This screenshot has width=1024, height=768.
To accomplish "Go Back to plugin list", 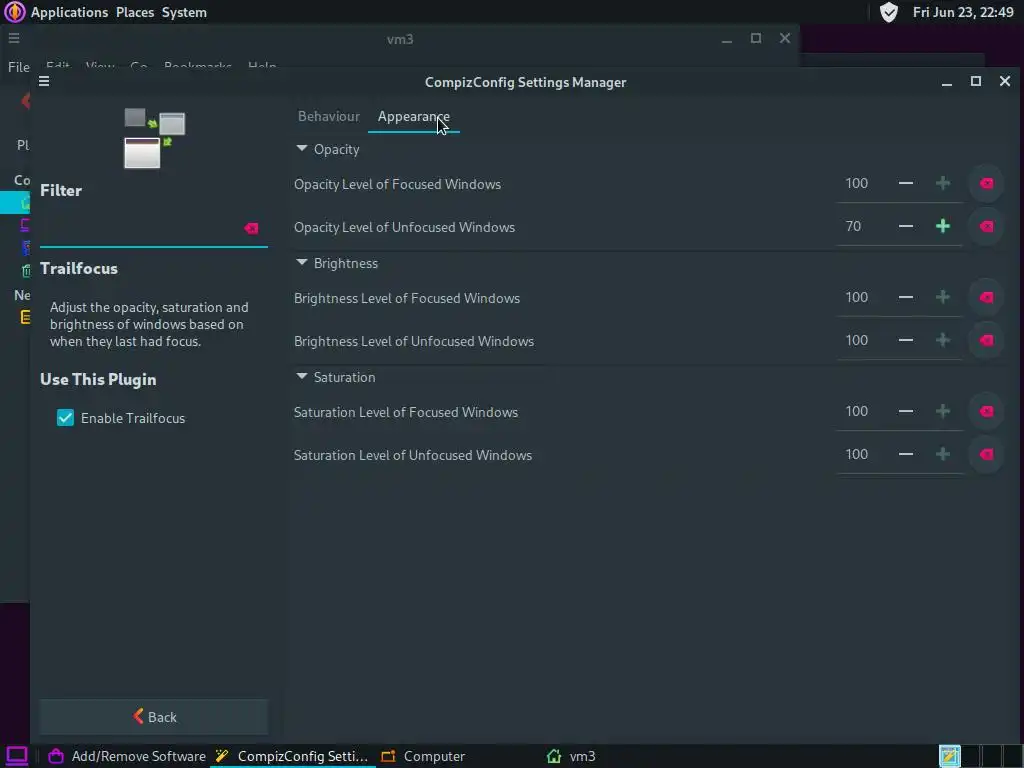I will (x=154, y=717).
